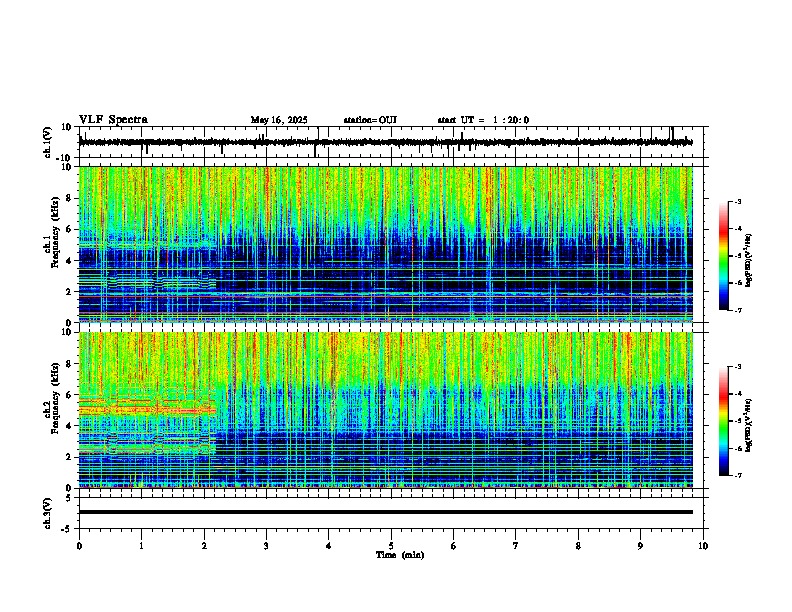792x612 pixels.
Task: Click the ch.1(V) waveform trace panel
Action: 393,142
